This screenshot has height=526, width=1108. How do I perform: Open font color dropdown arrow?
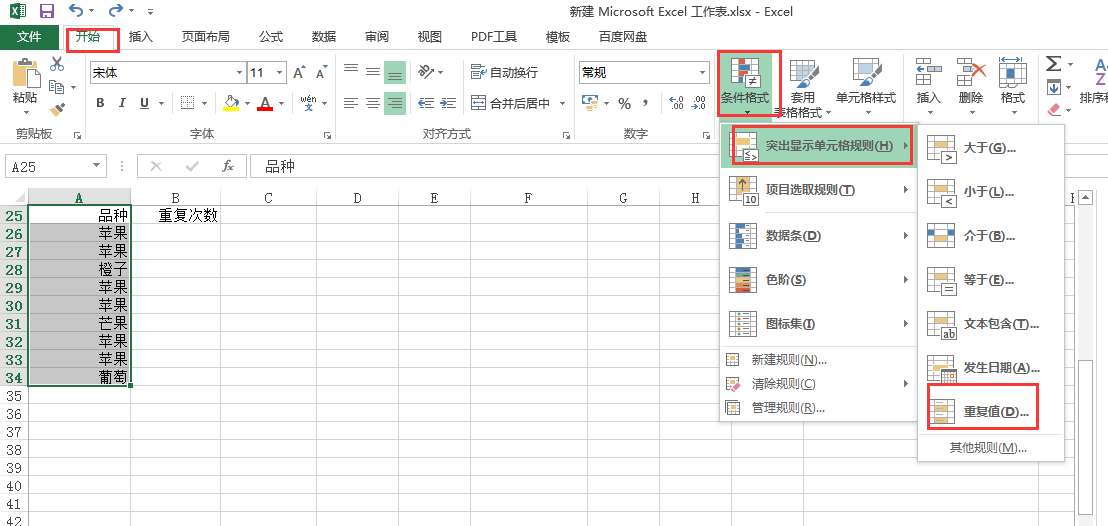click(281, 103)
